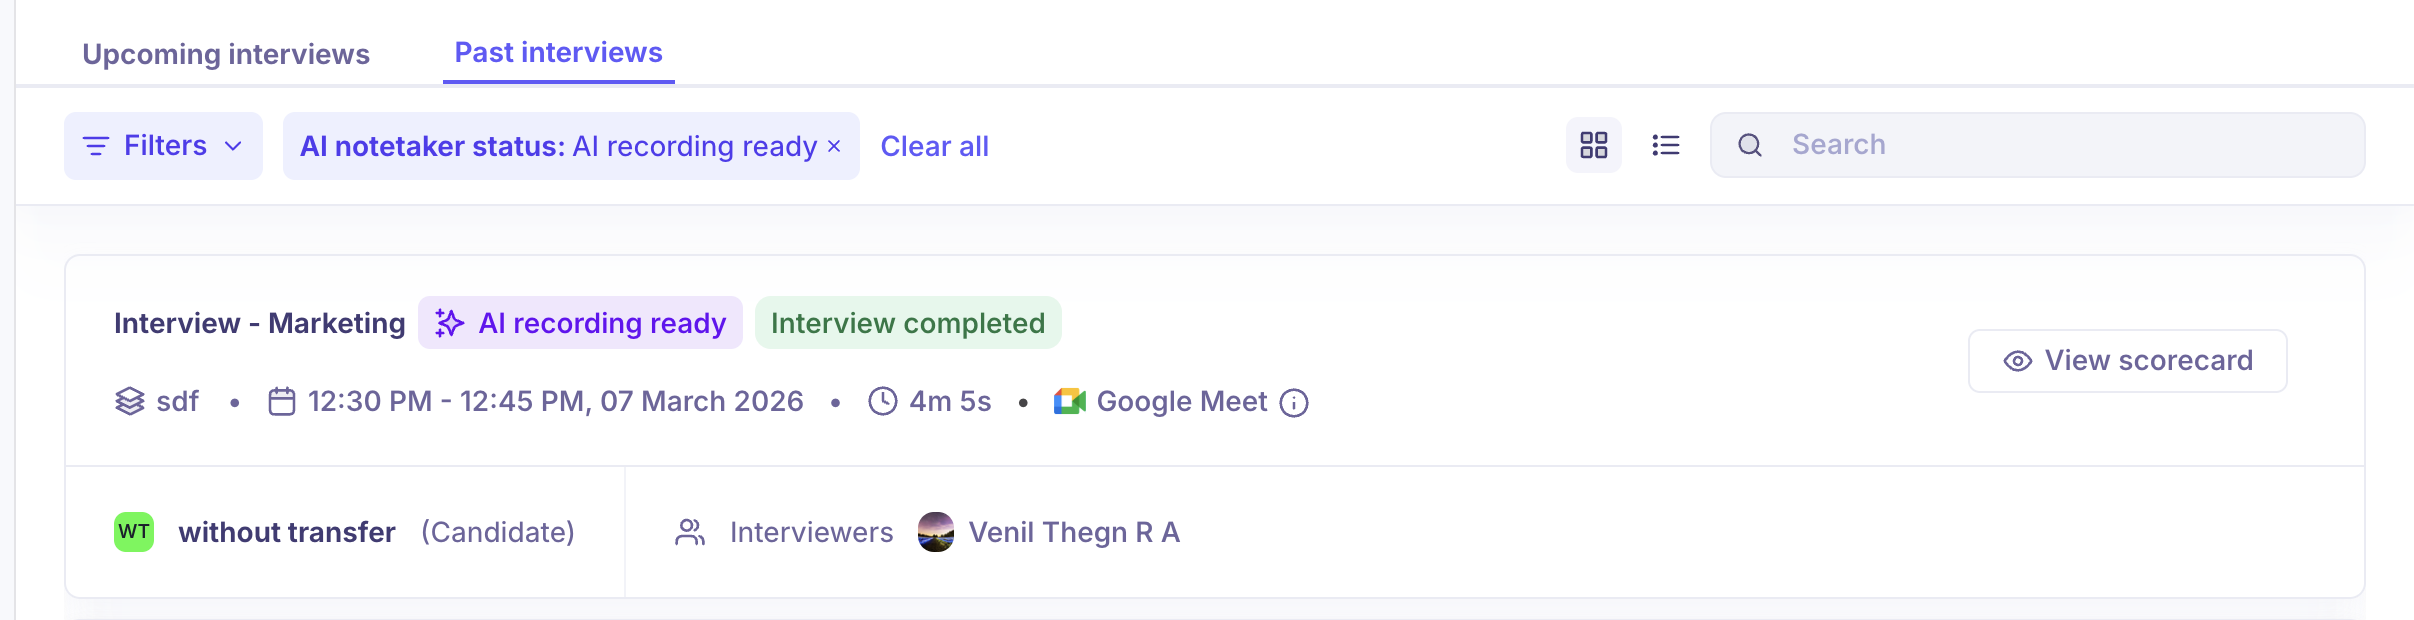Remove the AI notetaker status filter
2414x620 pixels.
click(x=834, y=146)
